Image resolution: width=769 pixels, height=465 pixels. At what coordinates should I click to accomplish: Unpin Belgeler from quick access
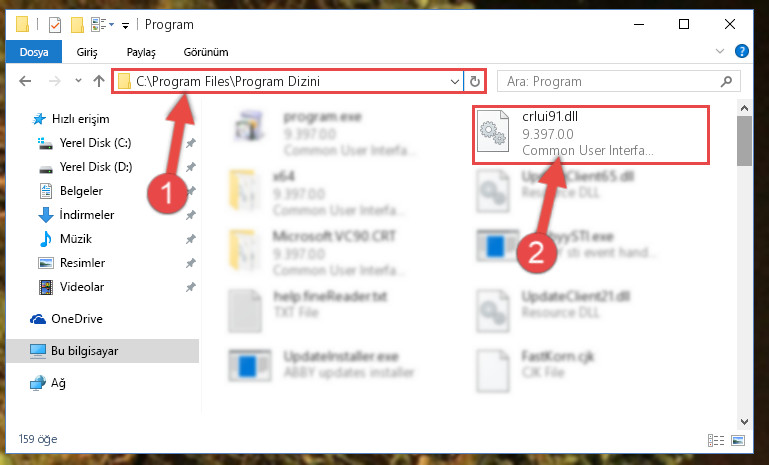pos(190,191)
